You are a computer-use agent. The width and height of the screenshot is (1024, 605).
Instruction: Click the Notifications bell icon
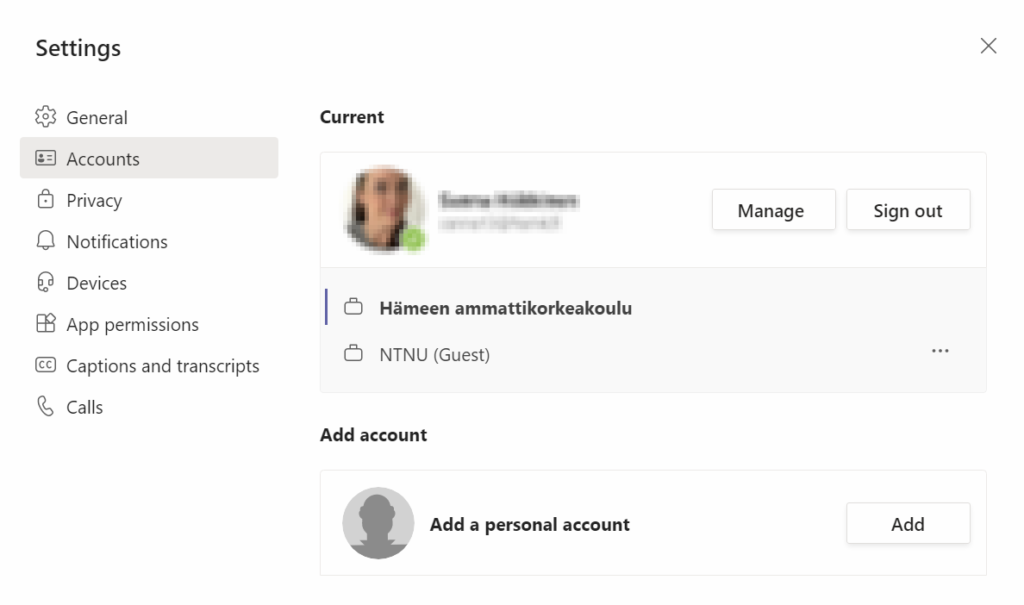pyautogui.click(x=46, y=240)
